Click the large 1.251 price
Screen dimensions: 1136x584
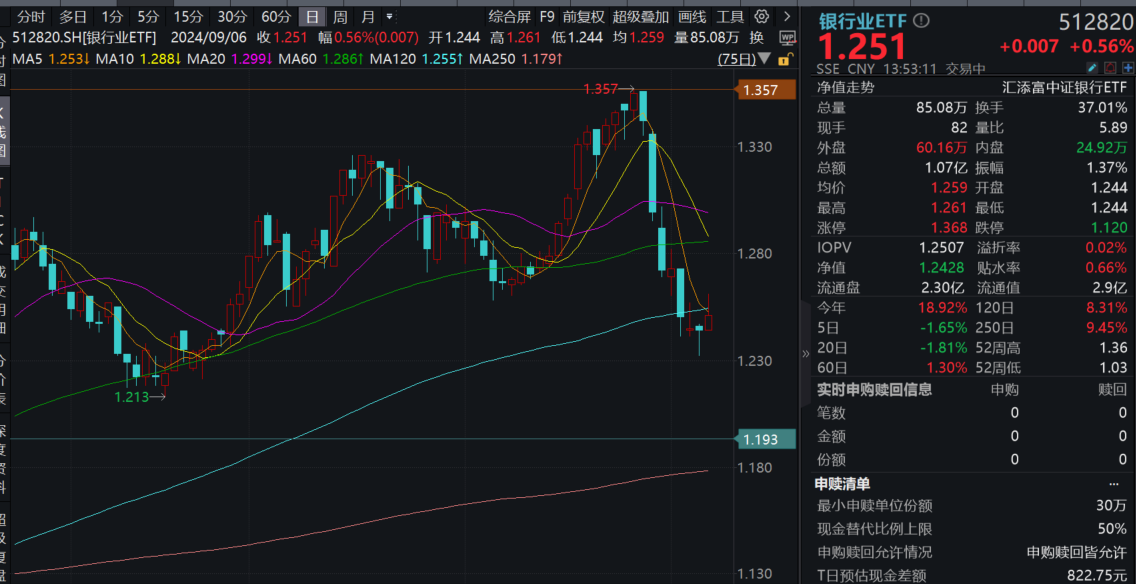[862, 48]
